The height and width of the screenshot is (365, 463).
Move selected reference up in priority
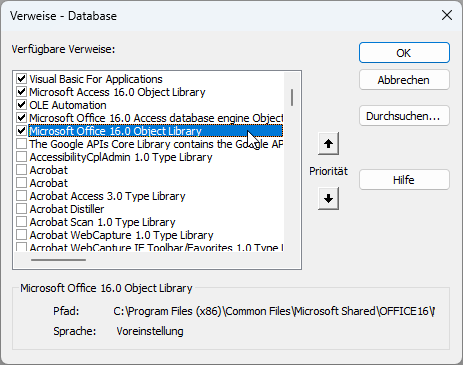click(x=328, y=144)
